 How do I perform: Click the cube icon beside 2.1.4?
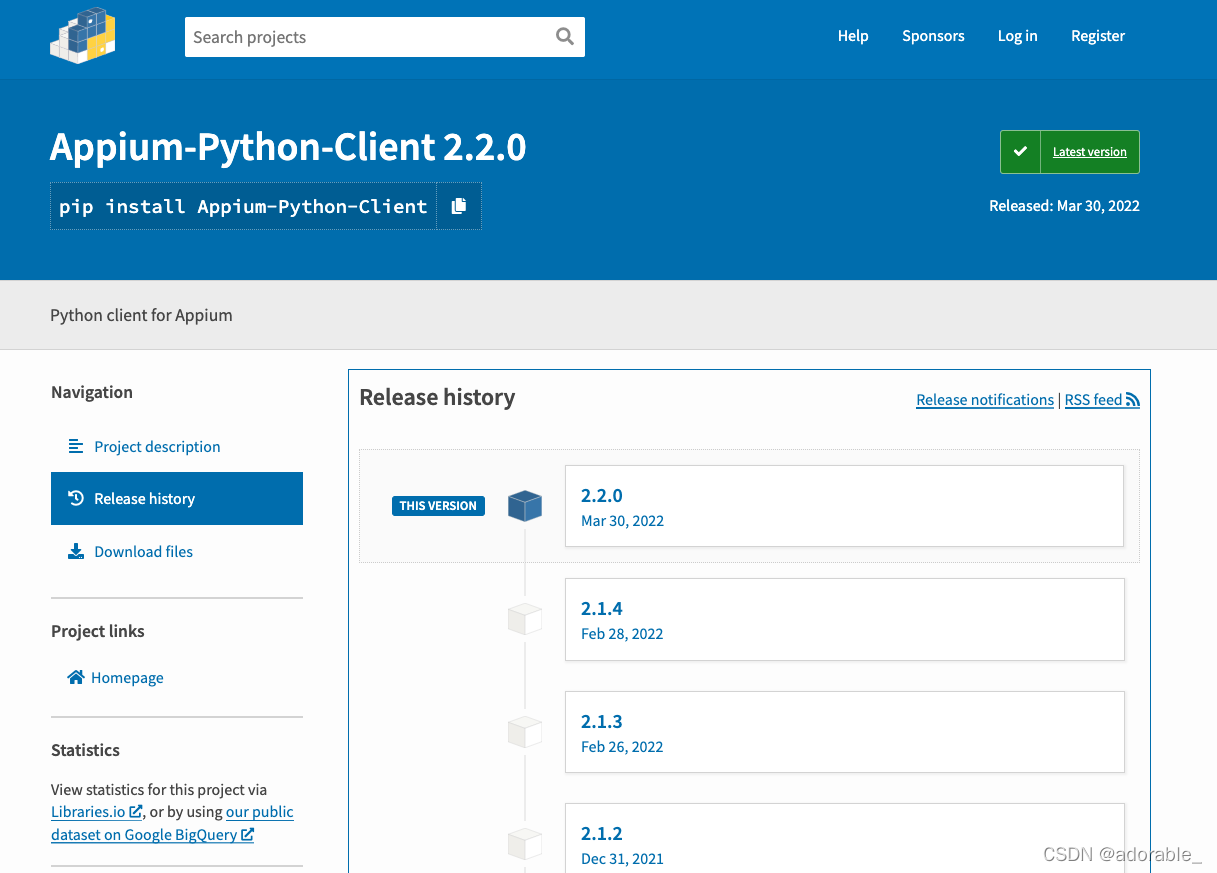coord(525,619)
